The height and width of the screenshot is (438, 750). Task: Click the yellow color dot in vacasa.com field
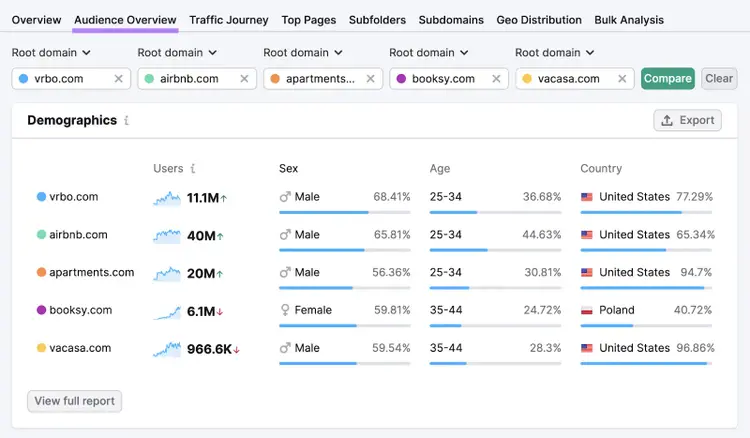point(527,78)
